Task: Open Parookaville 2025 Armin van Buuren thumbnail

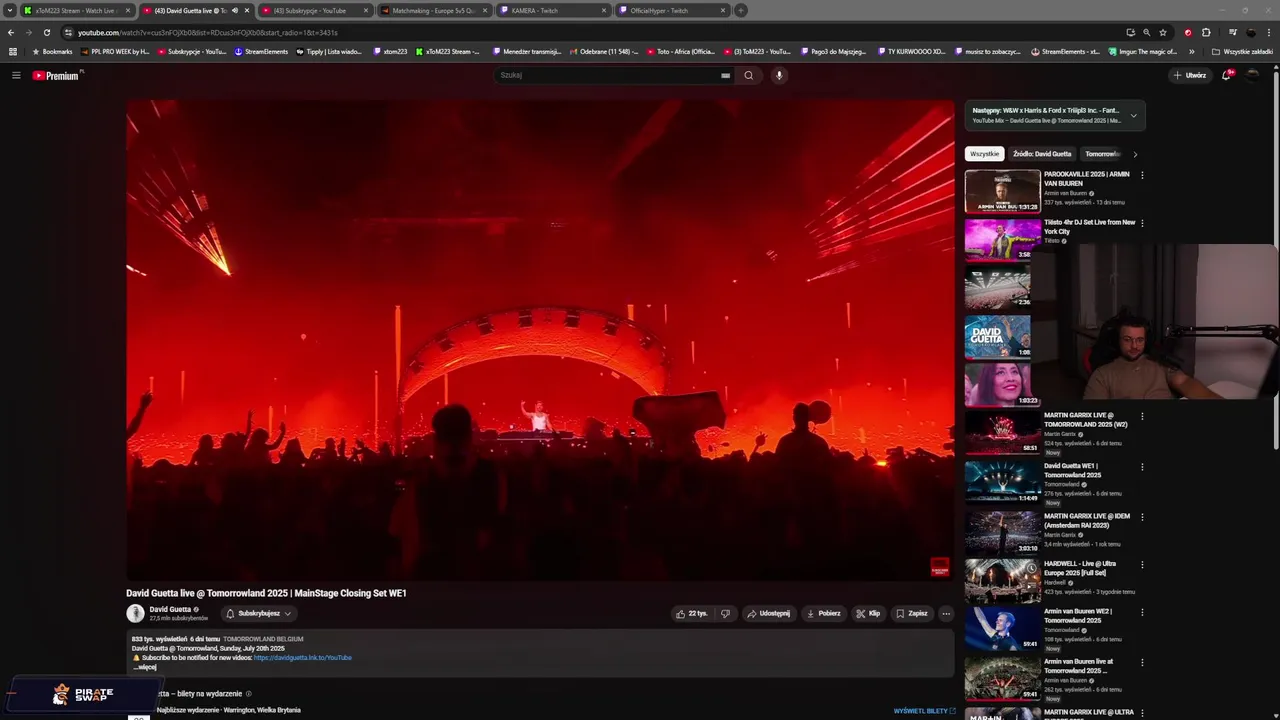Action: tap(1002, 191)
